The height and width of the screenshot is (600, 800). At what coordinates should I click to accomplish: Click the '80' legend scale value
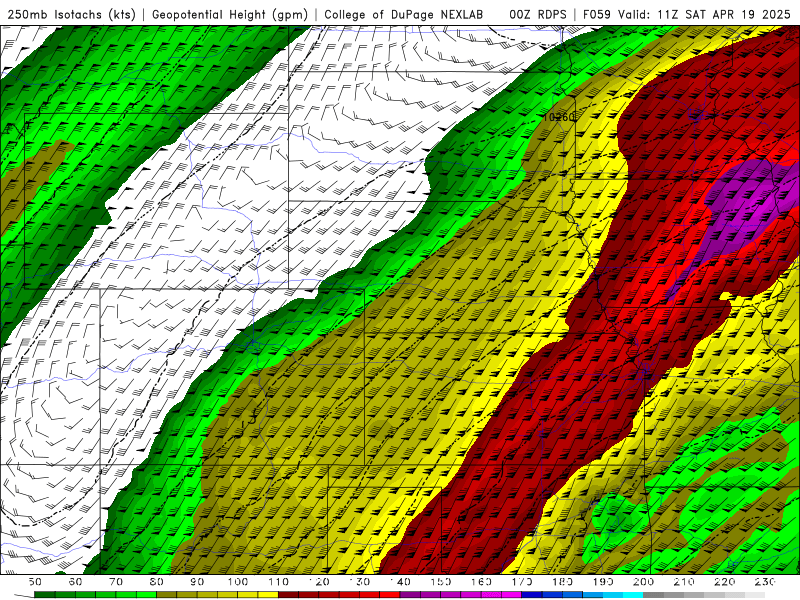156,582
